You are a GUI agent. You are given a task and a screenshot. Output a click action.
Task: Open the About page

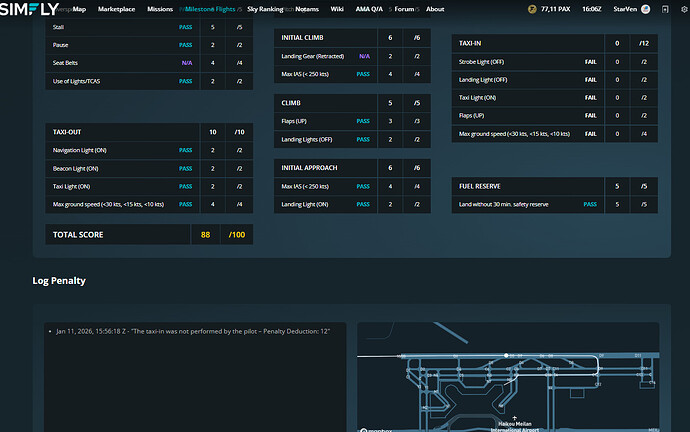click(x=435, y=9)
